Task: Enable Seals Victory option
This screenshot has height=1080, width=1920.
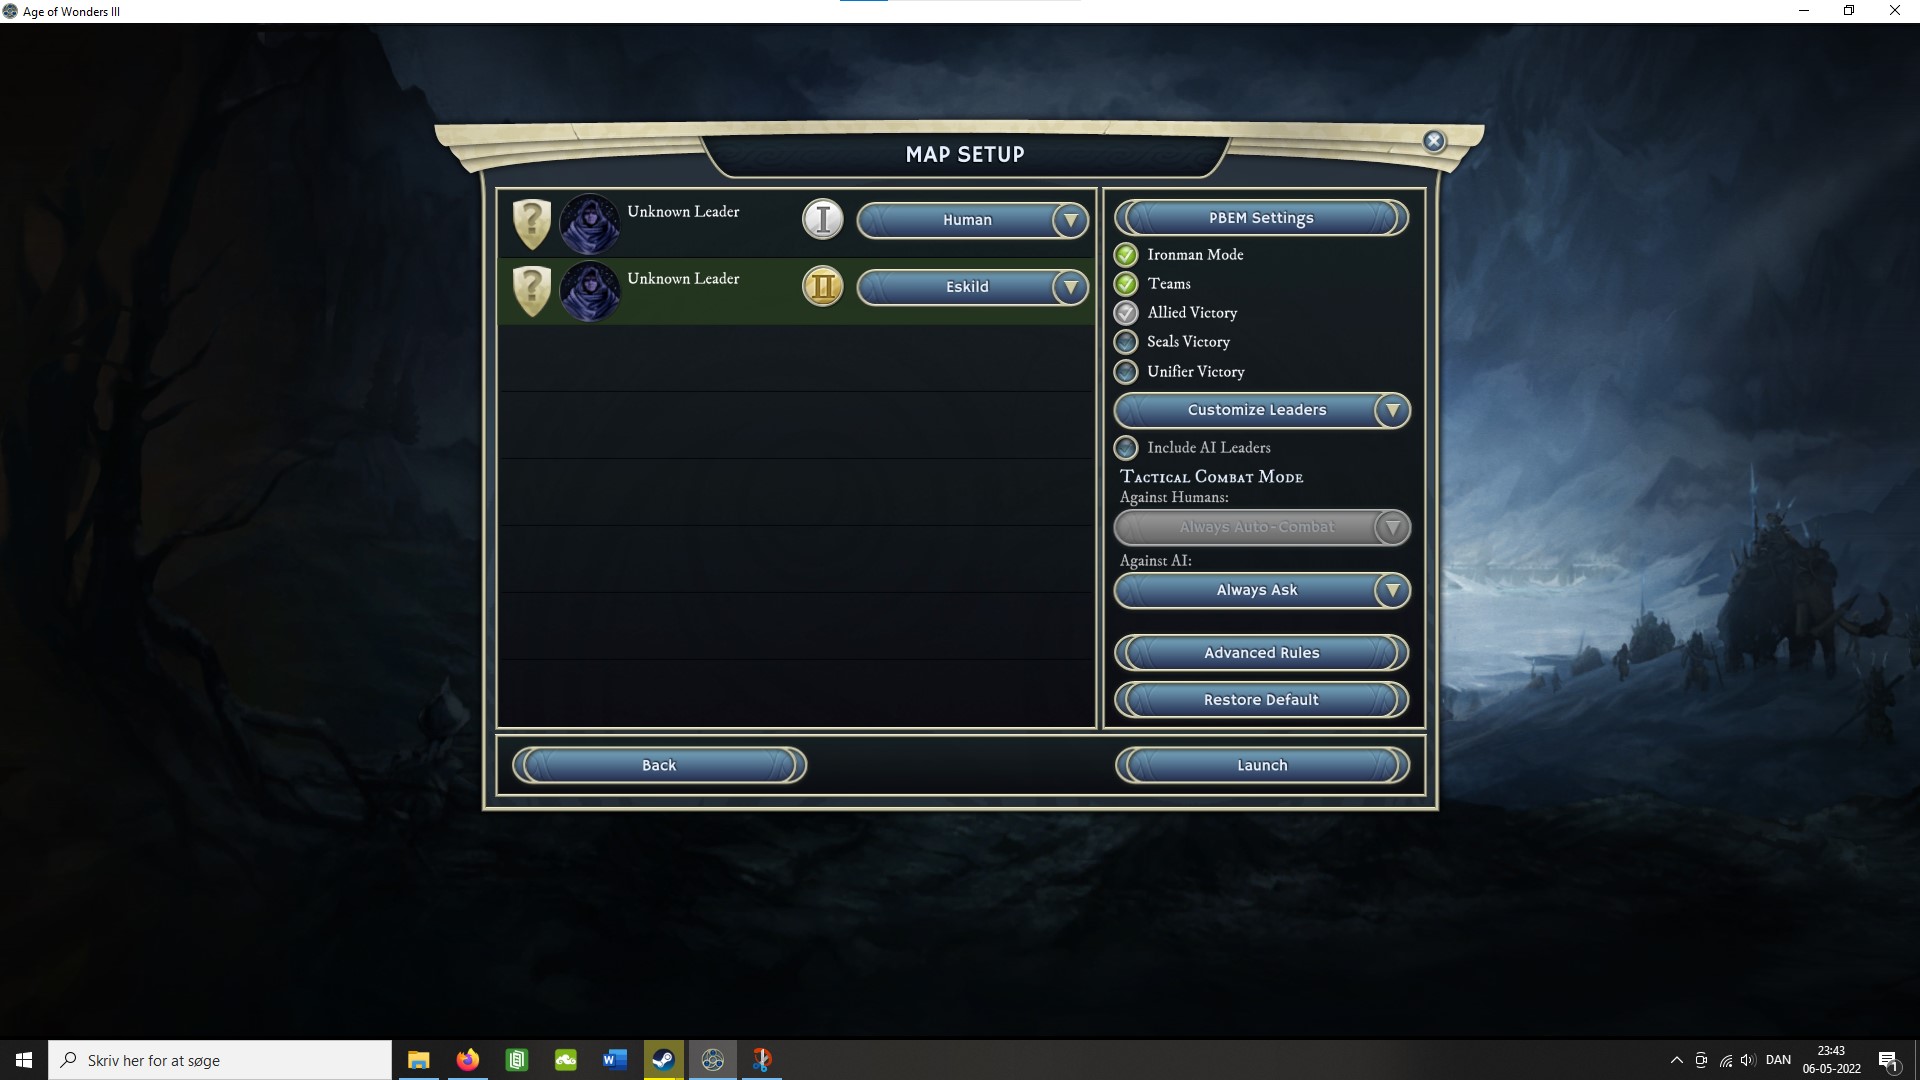Action: pyautogui.click(x=1126, y=342)
